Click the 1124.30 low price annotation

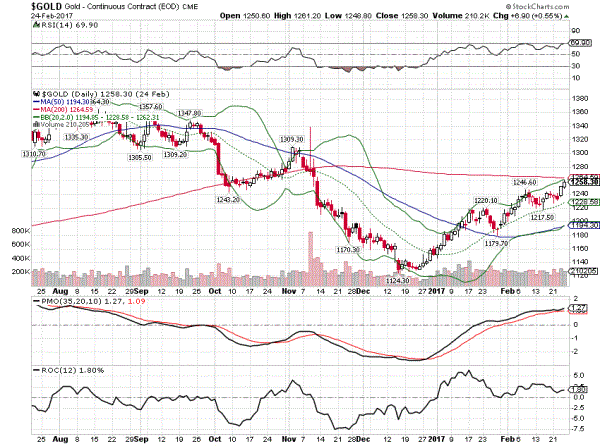click(x=401, y=280)
